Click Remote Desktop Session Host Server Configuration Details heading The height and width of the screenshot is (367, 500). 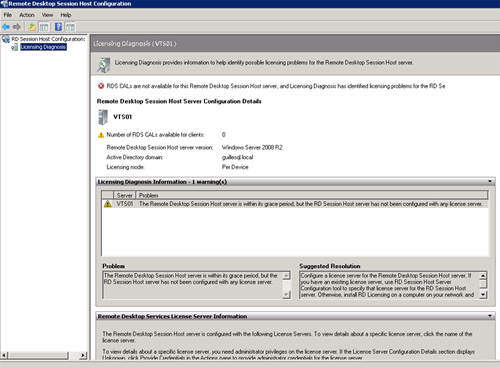click(x=179, y=101)
